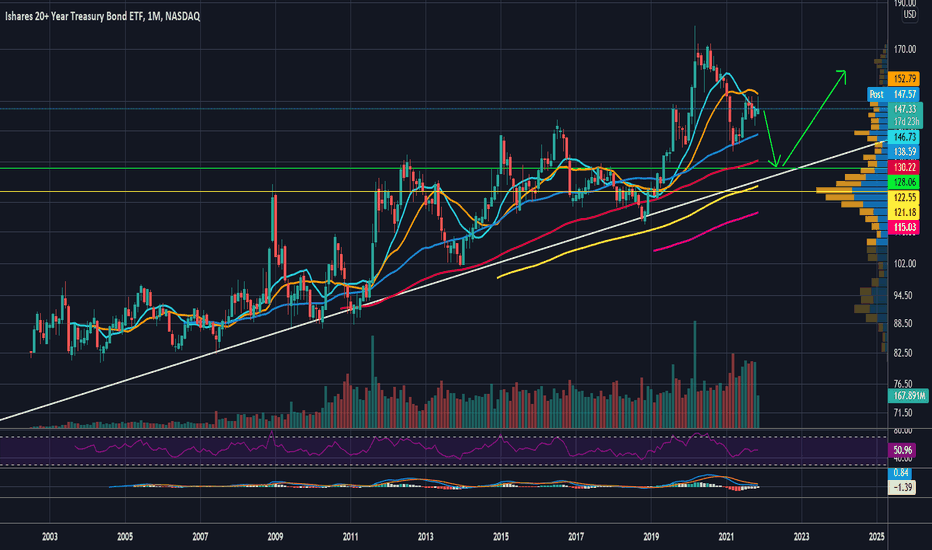This screenshot has height=550, width=932.
Task: Click the 2015 label on time axis
Action: [x=500, y=537]
